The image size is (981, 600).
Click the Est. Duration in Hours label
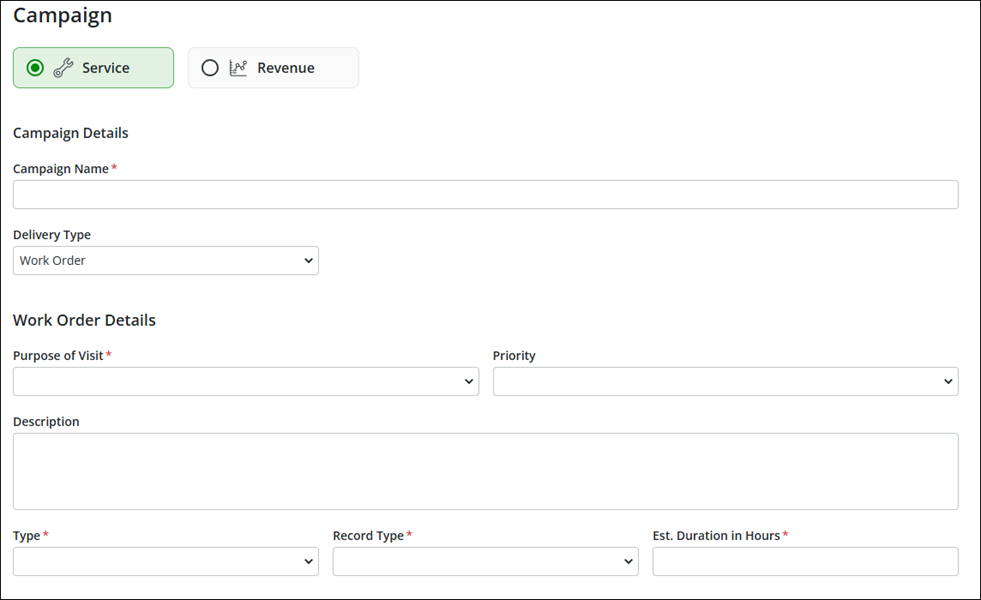point(716,536)
